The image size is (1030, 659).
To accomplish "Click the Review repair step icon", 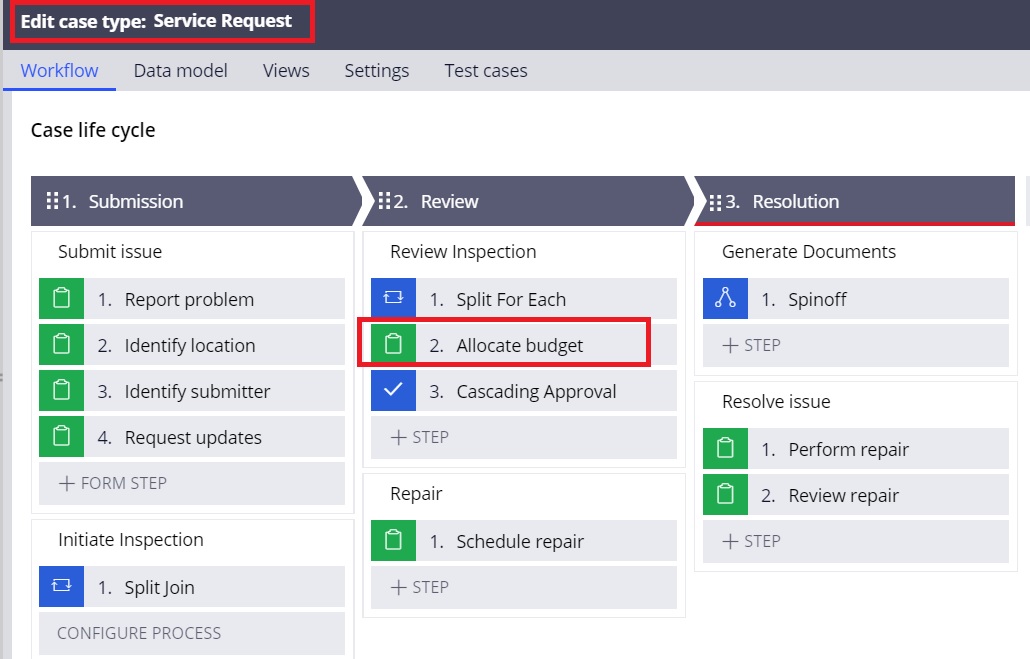I will pyautogui.click(x=724, y=494).
